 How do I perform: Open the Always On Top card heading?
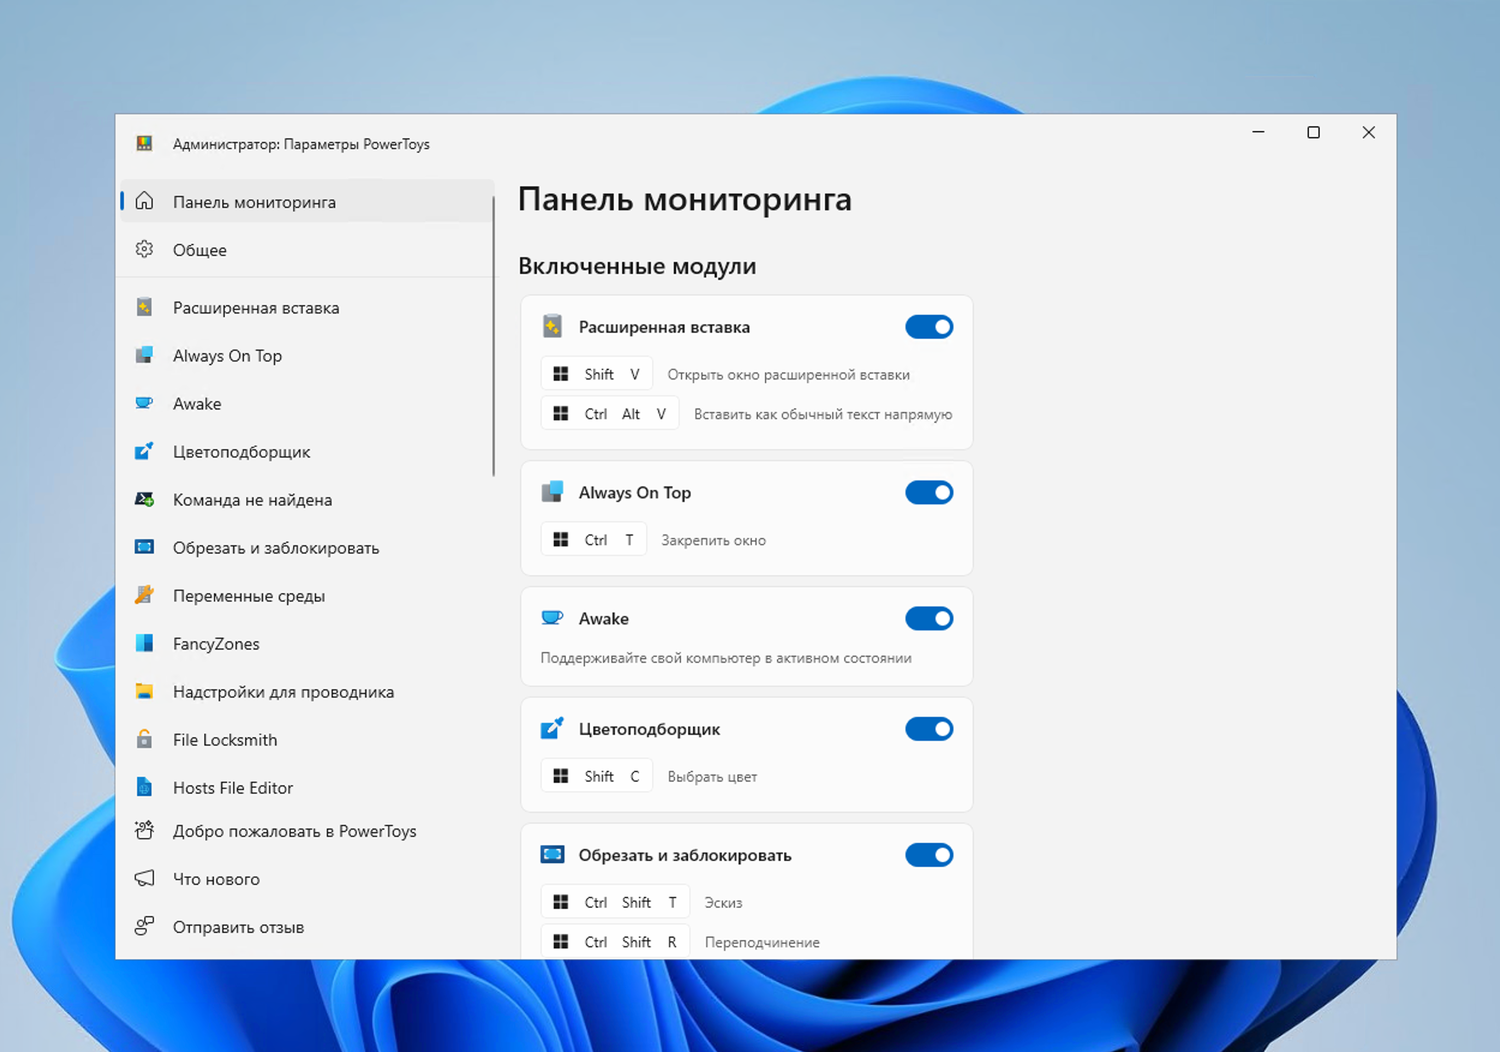[635, 493]
